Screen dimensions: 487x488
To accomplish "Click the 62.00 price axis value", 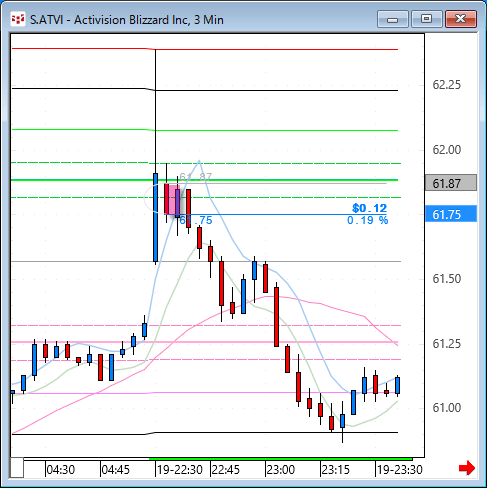I will coord(447,150).
